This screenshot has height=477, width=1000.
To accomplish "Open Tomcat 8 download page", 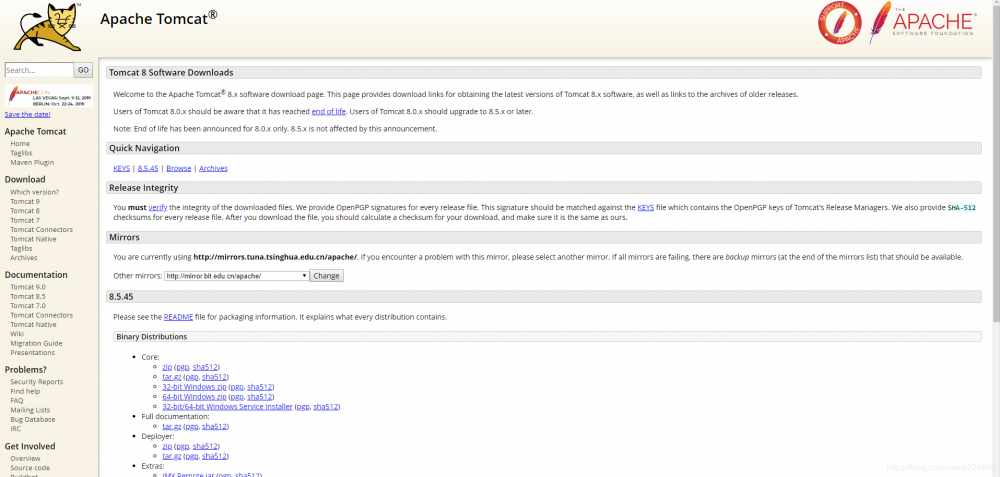I will (25, 210).
